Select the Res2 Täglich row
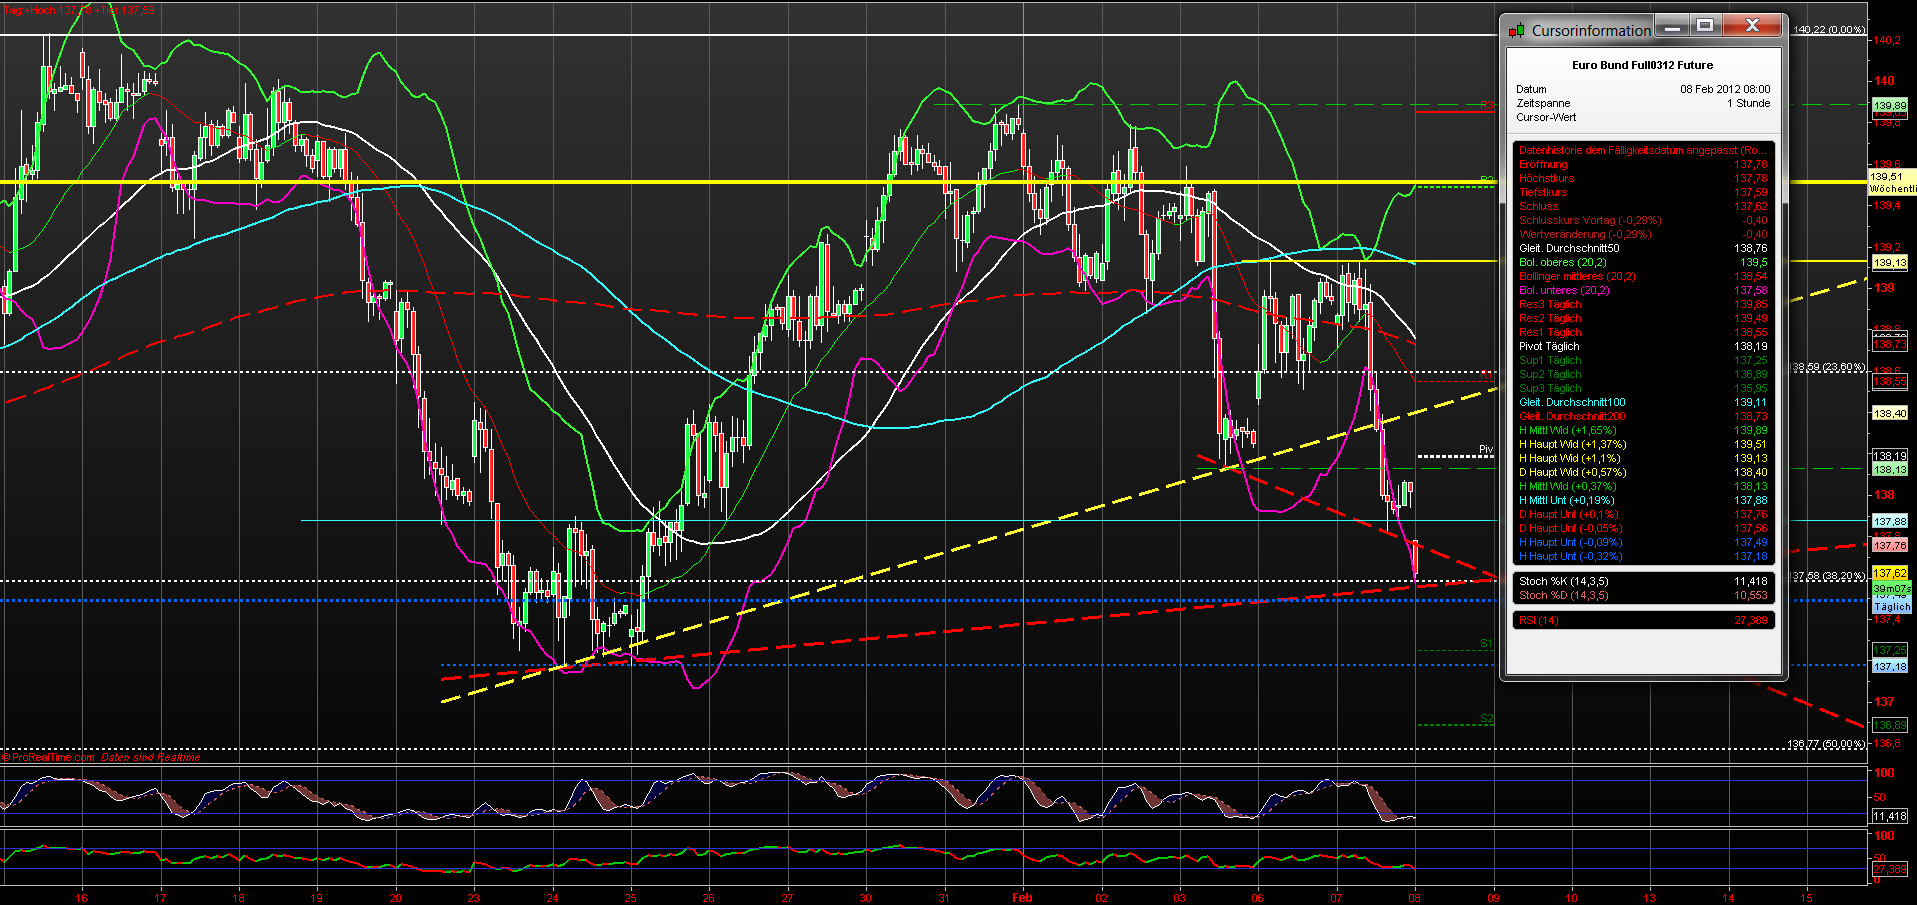Image resolution: width=1917 pixels, height=905 pixels. click(1642, 318)
